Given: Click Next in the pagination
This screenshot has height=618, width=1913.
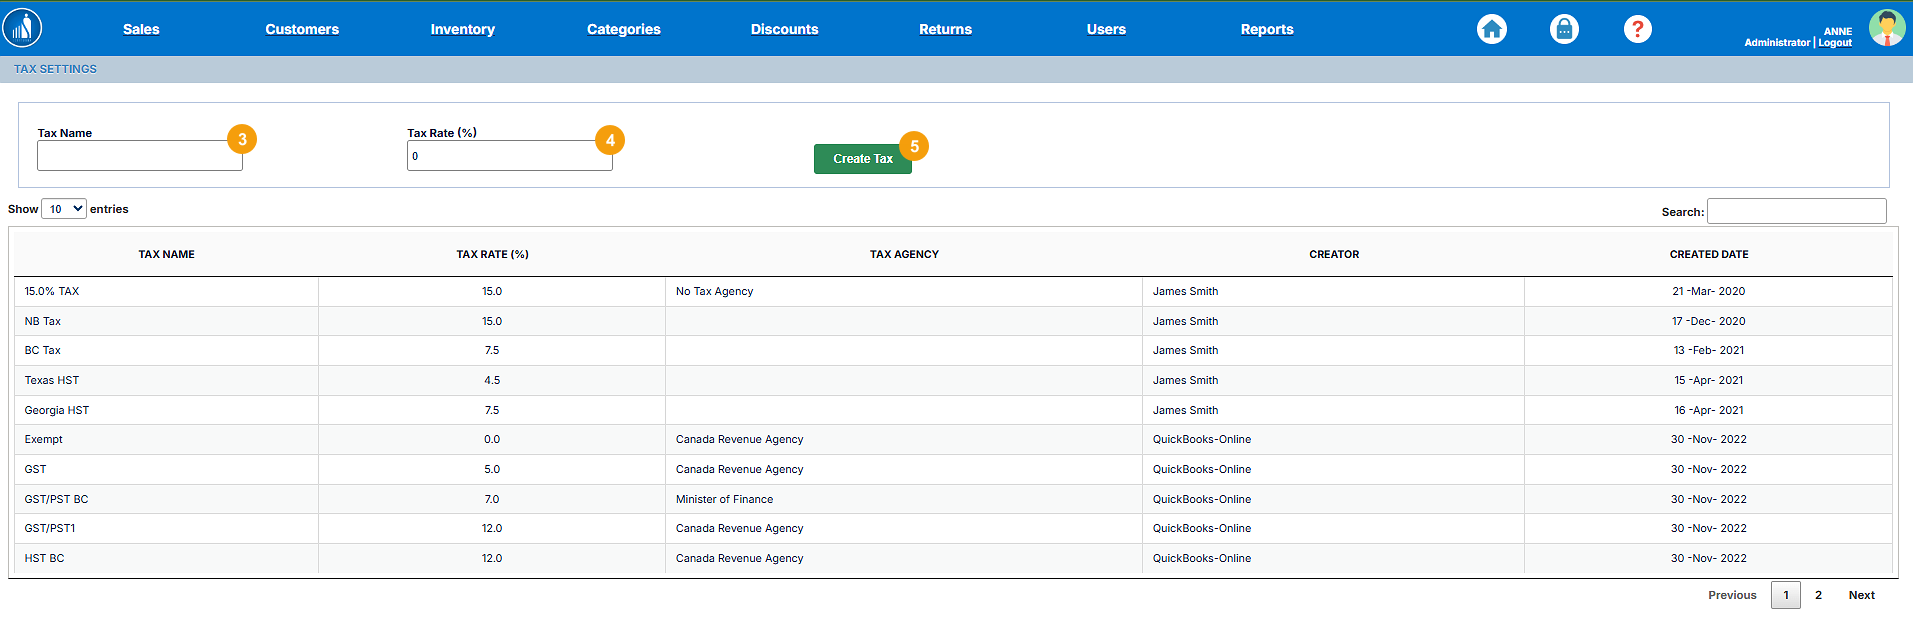Looking at the screenshot, I should point(1861,595).
